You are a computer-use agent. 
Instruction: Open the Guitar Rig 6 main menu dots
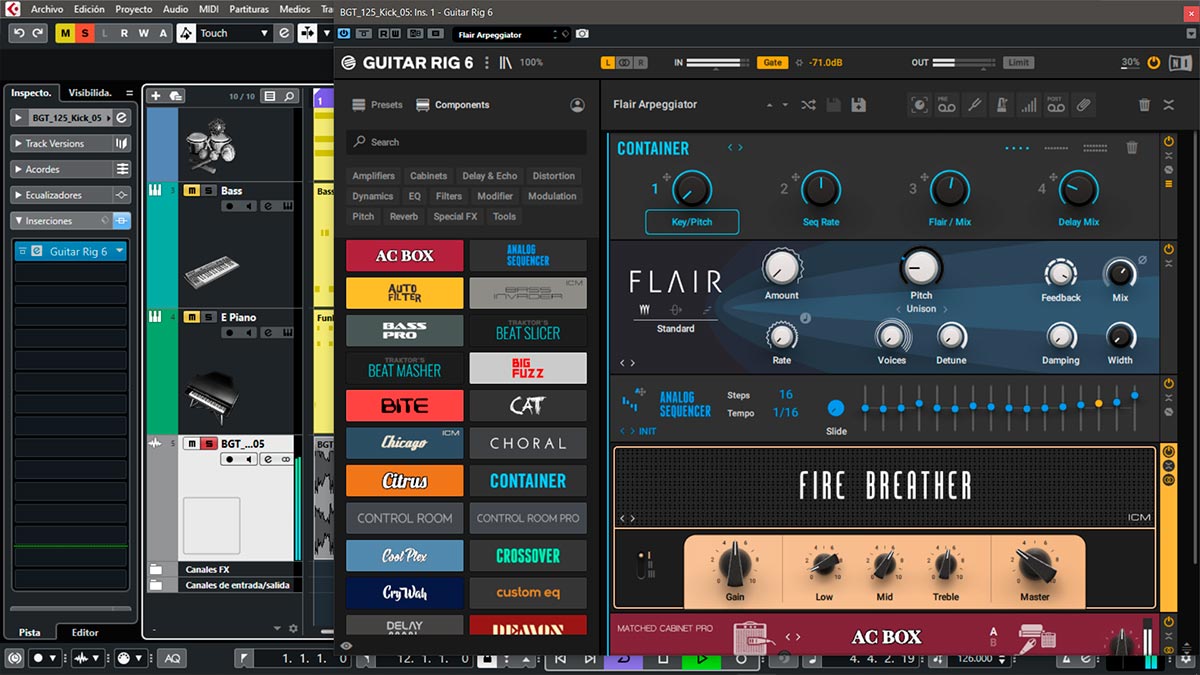tap(487, 62)
